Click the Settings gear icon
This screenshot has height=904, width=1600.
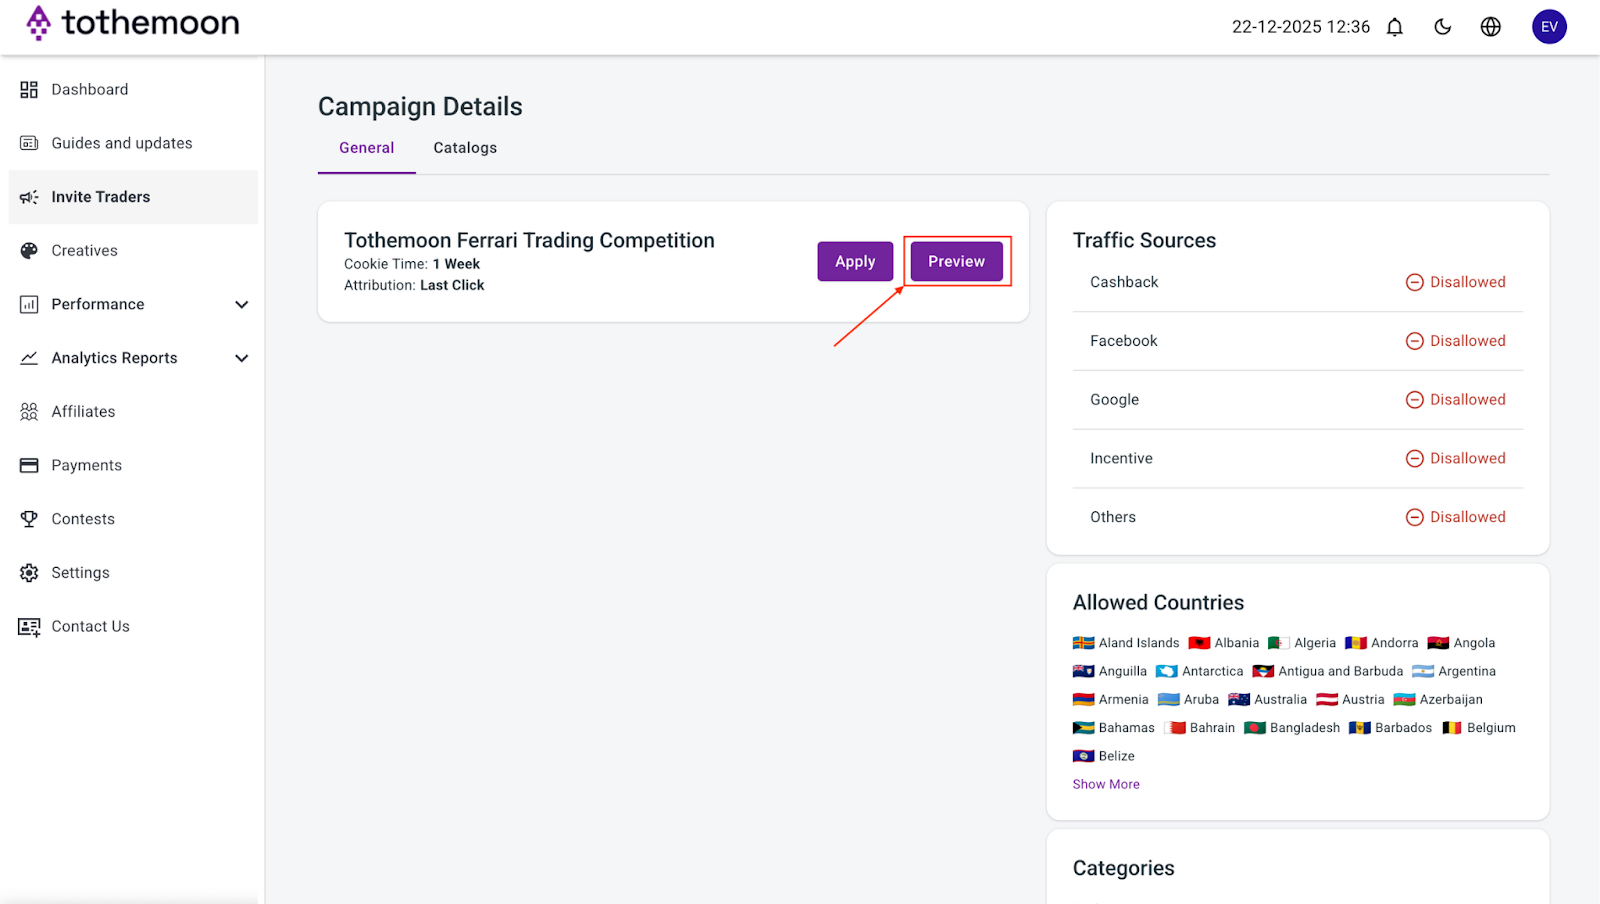point(29,573)
